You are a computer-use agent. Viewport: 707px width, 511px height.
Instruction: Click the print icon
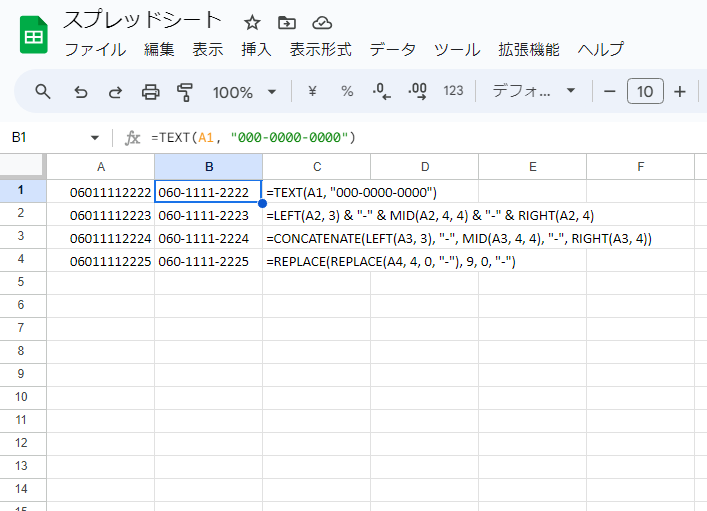pyautogui.click(x=150, y=92)
